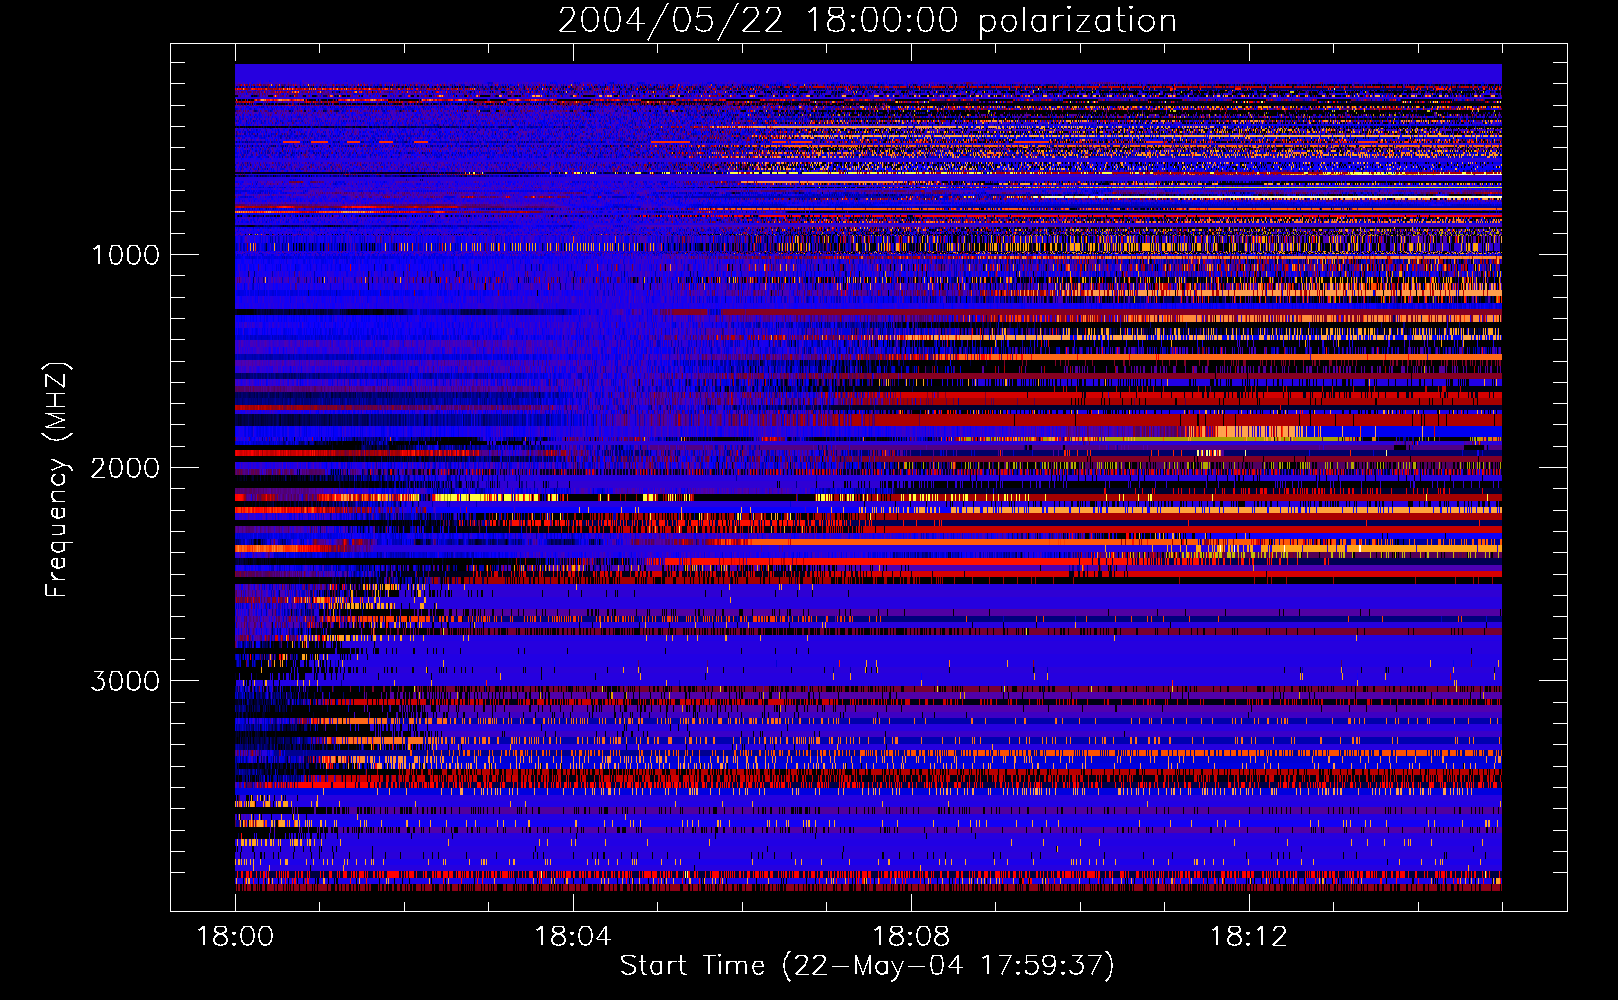This screenshot has height=1000, width=1618.
Task: Click the 18:12 time tick label
Action: point(1248,937)
